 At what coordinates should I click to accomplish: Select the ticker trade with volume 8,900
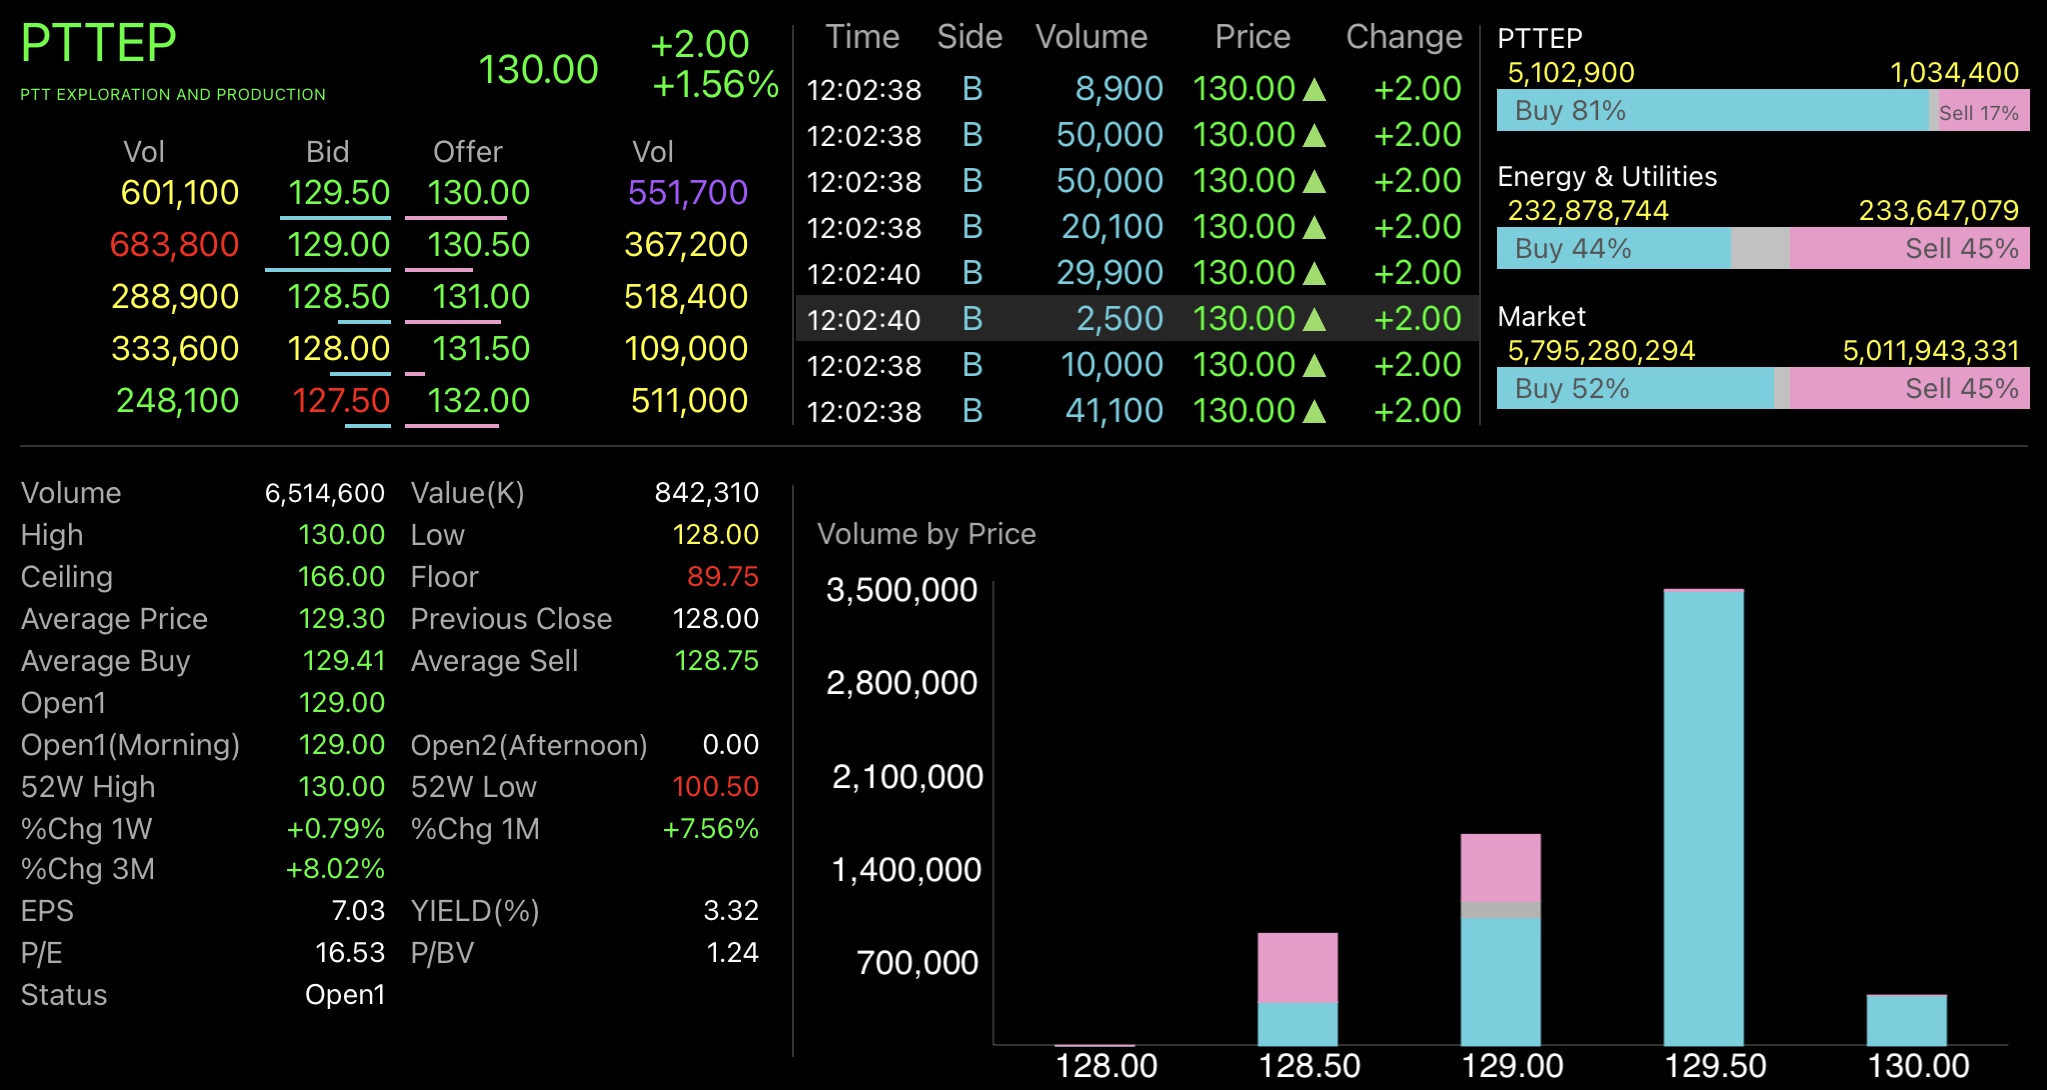1137,88
